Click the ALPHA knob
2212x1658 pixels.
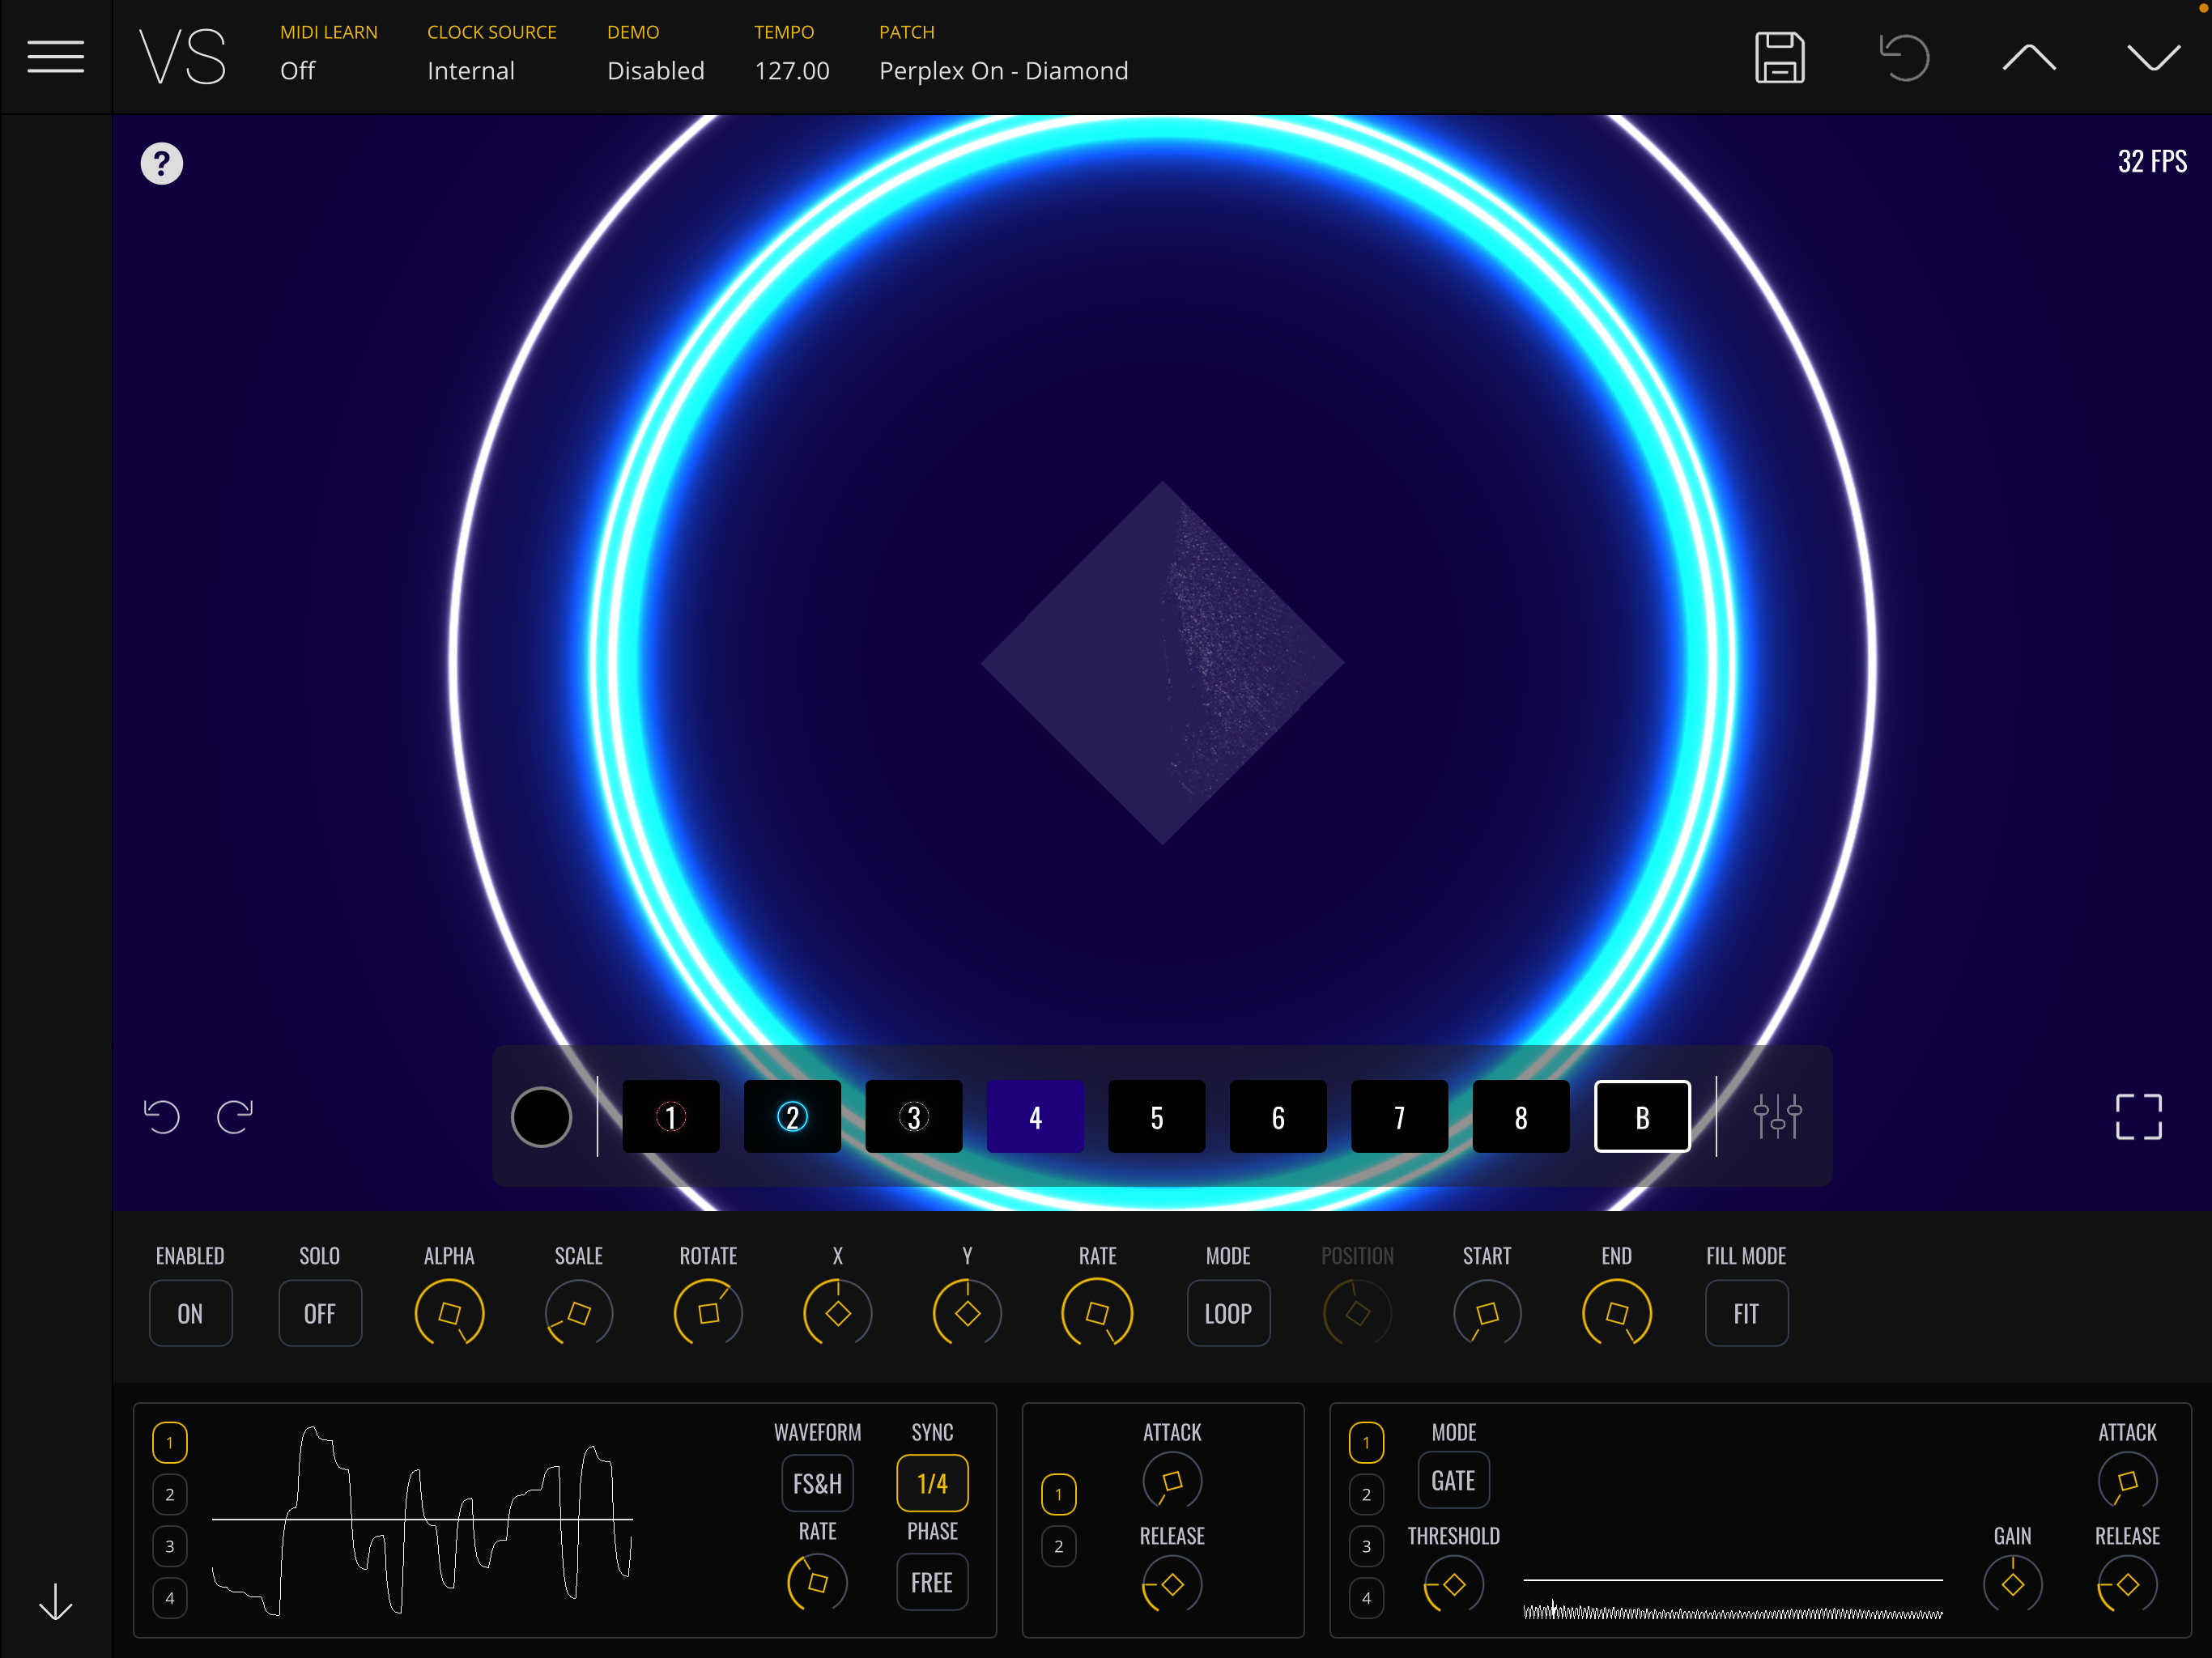point(449,1313)
